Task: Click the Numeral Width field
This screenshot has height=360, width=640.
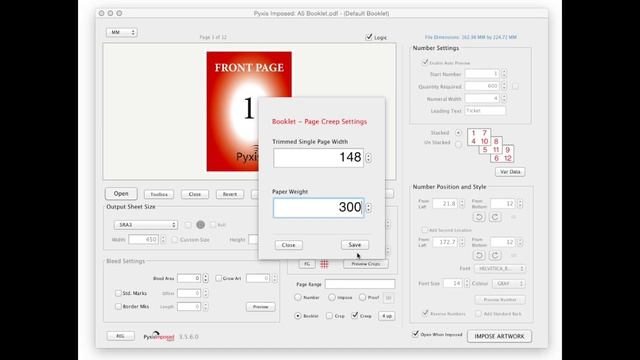Action: [x=482, y=98]
